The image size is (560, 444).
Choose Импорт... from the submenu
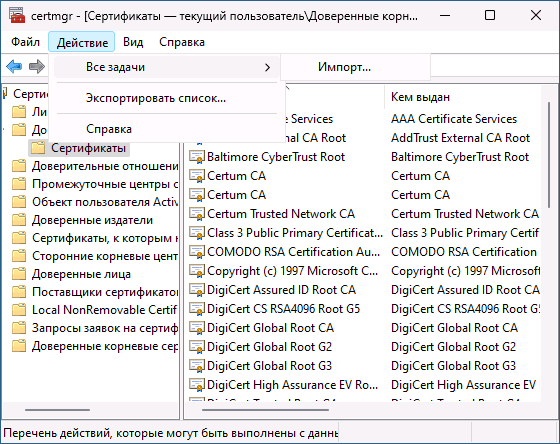point(356,67)
